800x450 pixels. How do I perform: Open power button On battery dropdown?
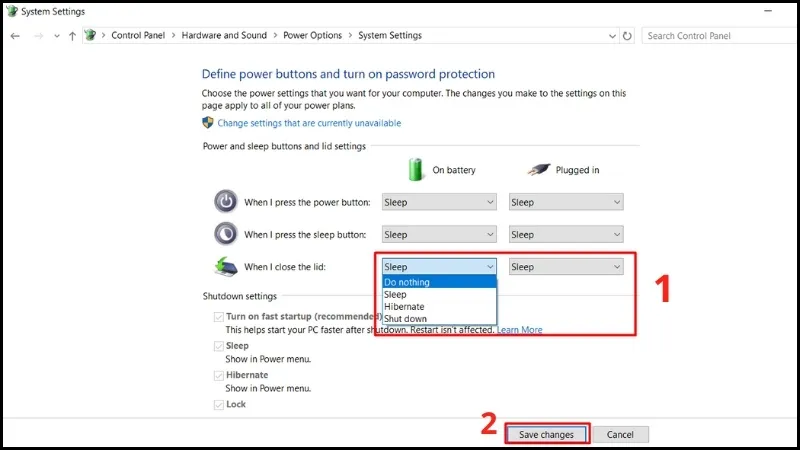click(x=439, y=202)
